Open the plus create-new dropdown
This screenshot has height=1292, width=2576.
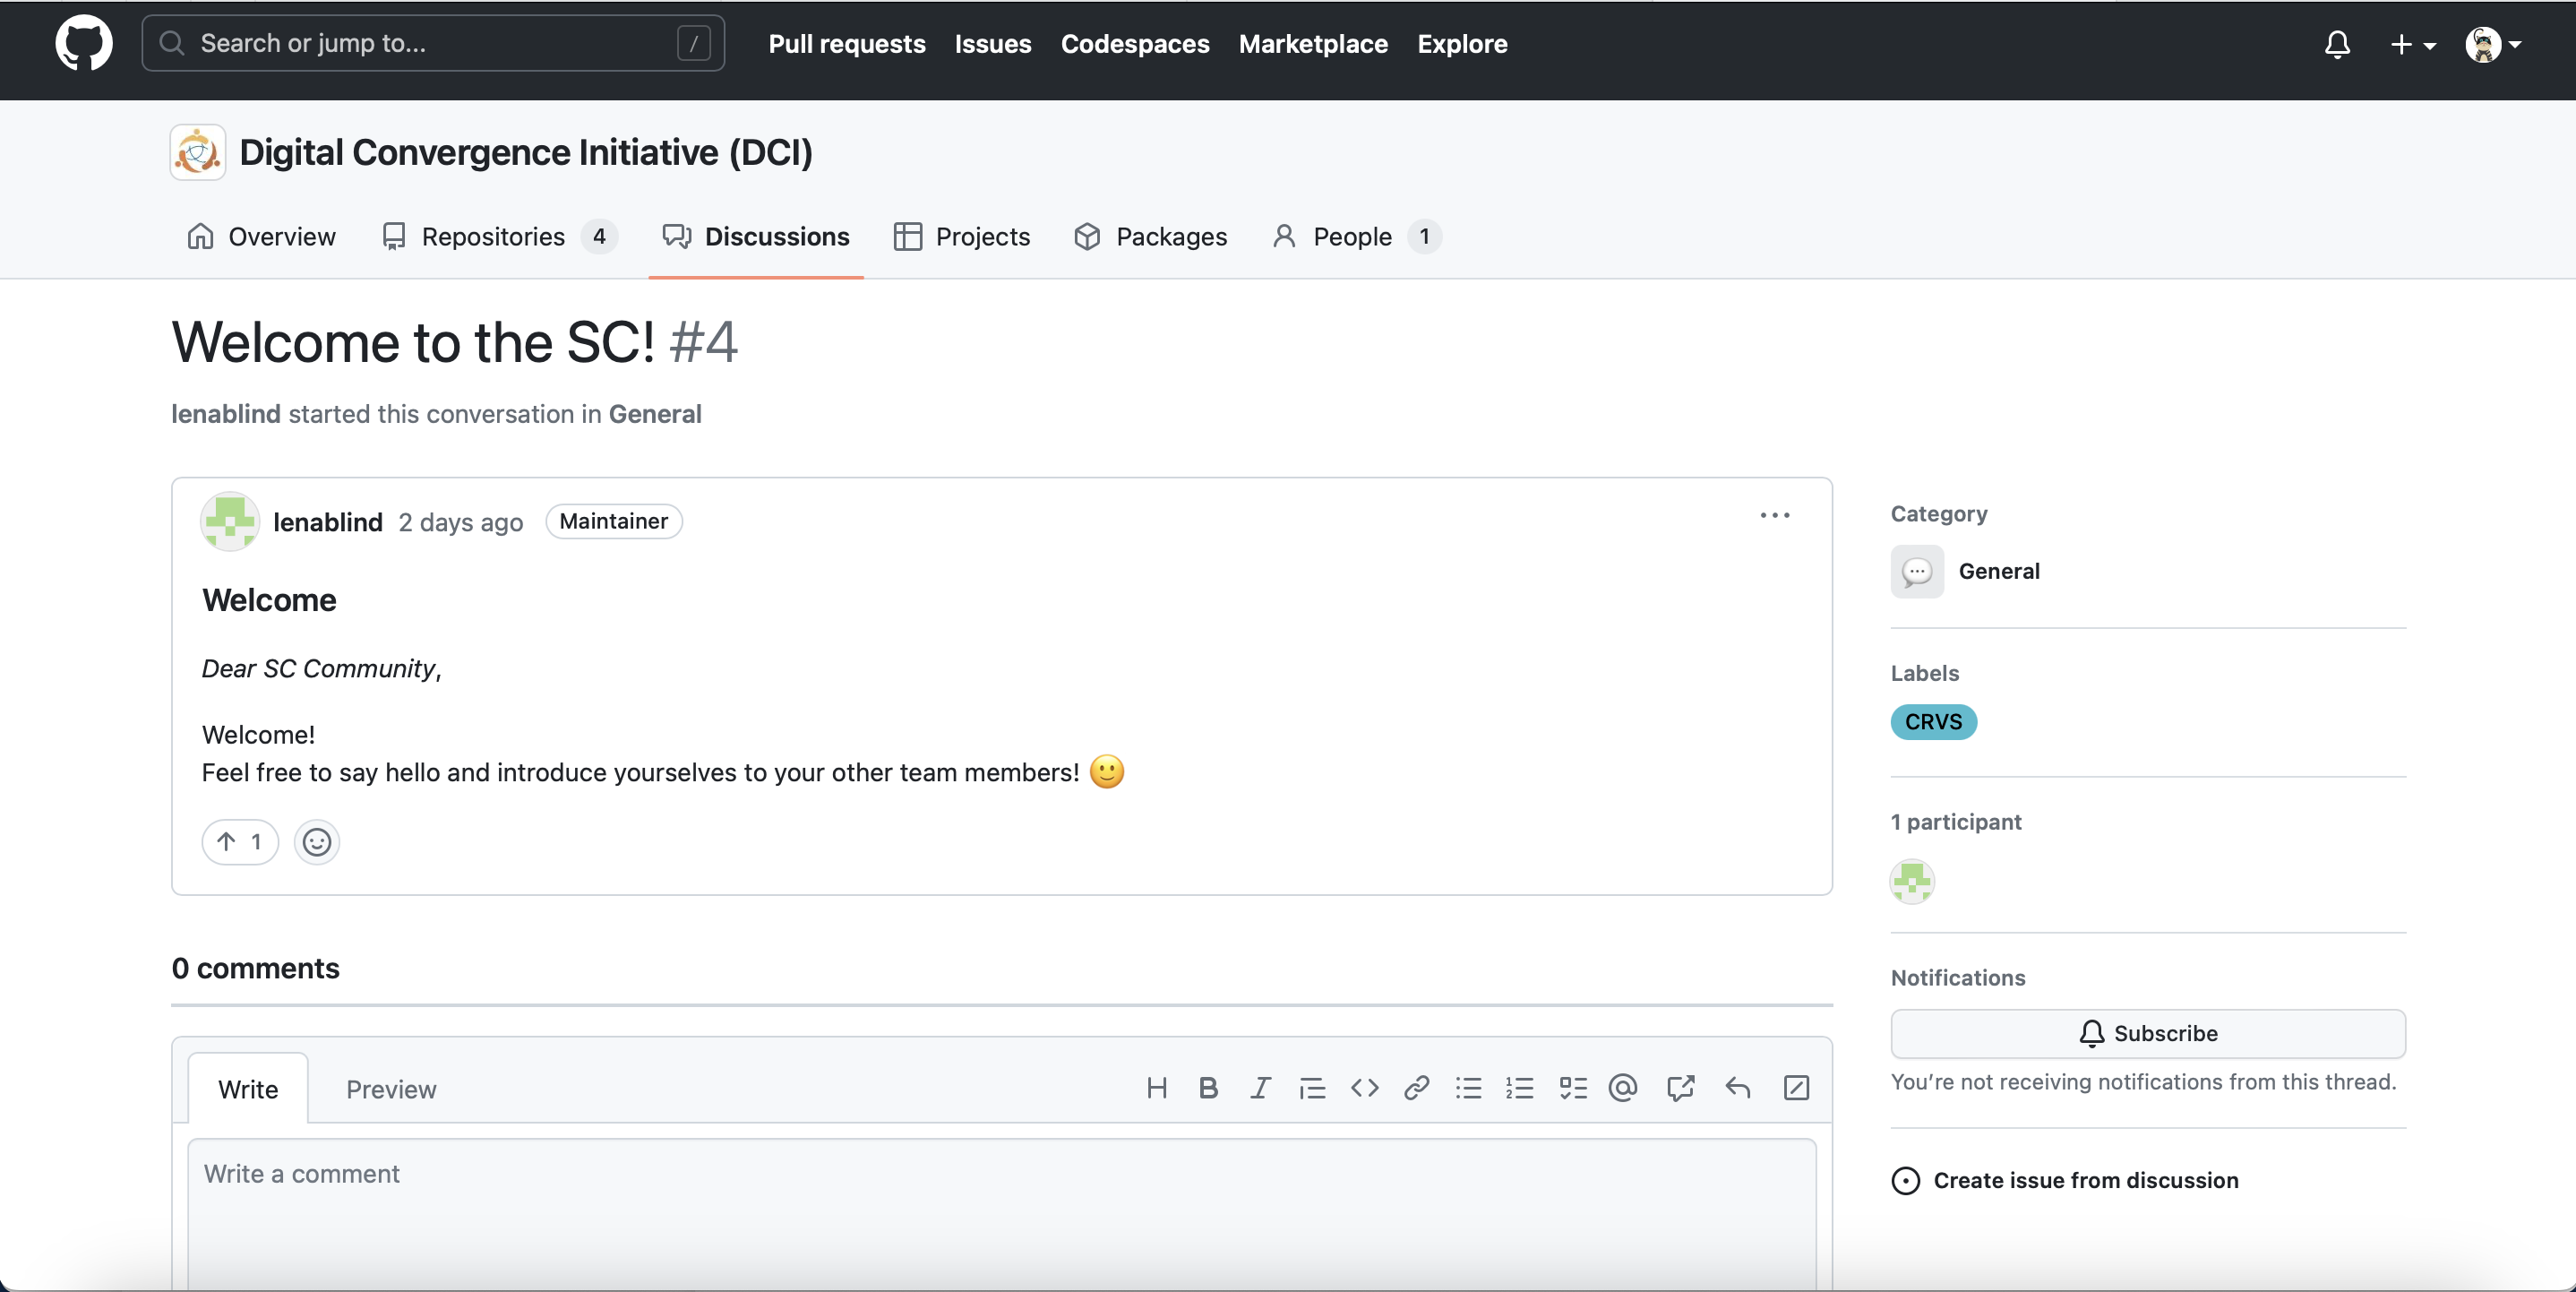(x=2411, y=44)
